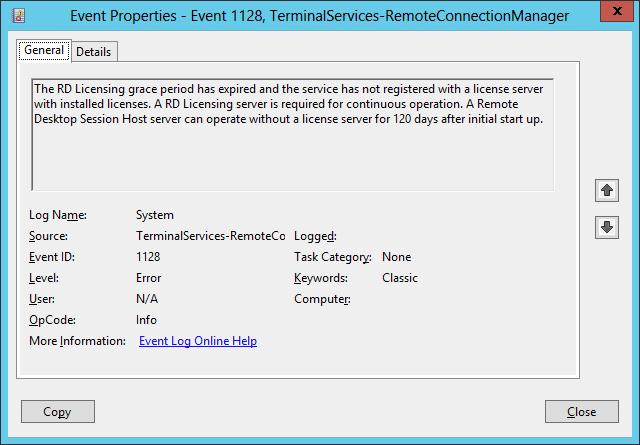640x445 pixels.
Task: Switch to the Details tab
Action: 94,51
